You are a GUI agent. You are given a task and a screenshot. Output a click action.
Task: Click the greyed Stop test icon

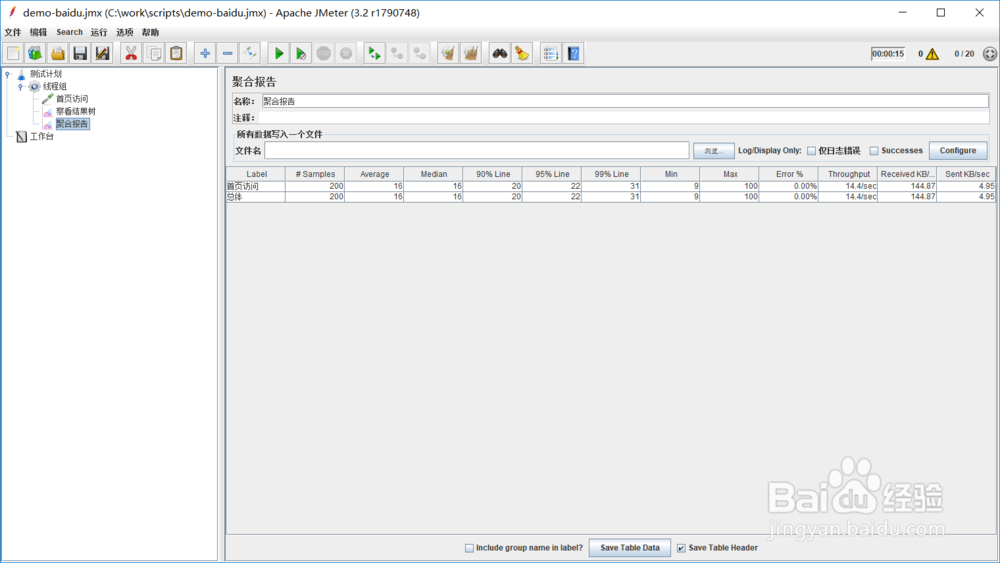(x=323, y=54)
